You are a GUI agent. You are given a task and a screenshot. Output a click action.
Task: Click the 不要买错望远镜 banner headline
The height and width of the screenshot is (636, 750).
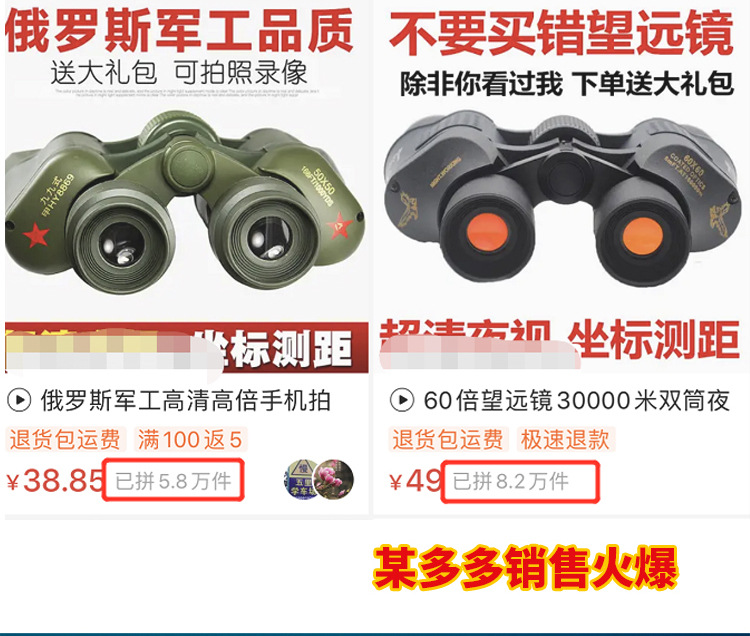tap(562, 33)
